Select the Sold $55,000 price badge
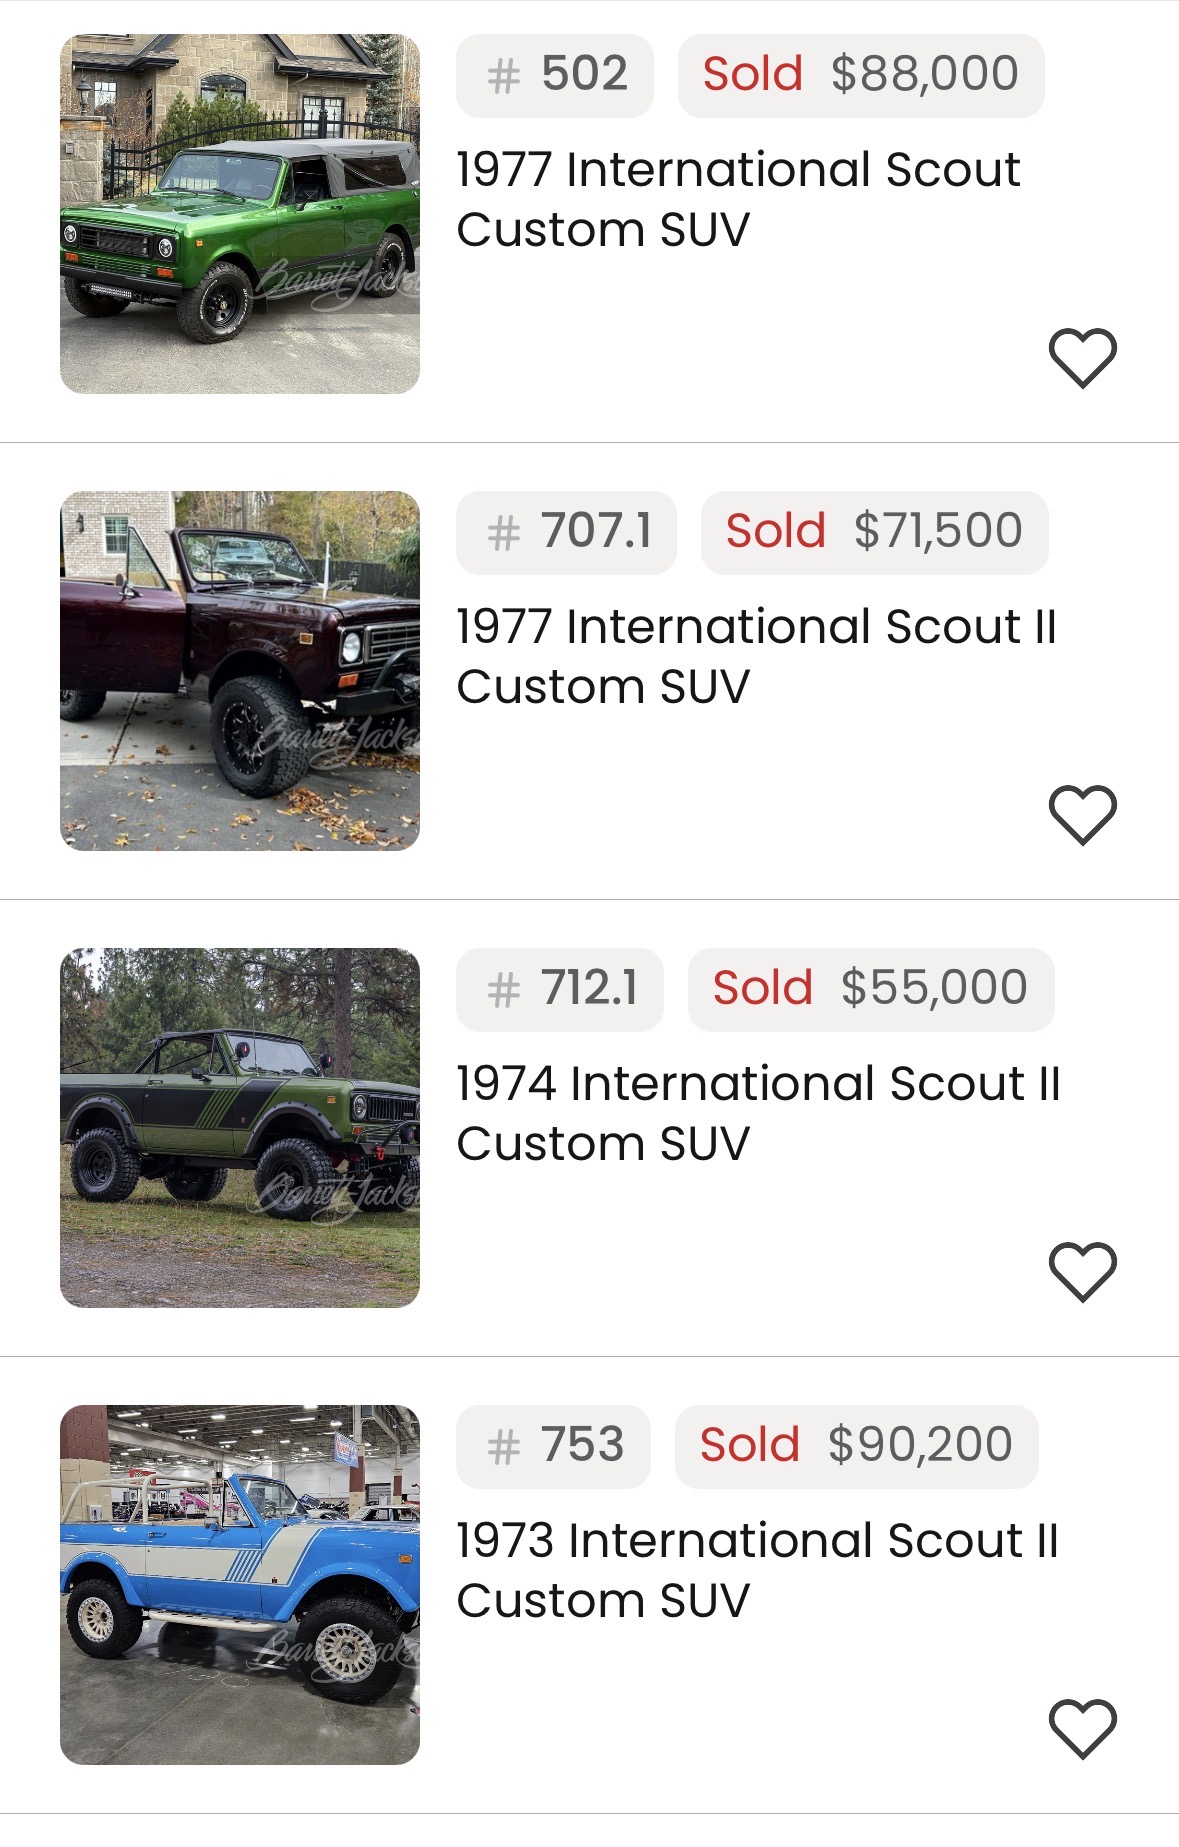 click(x=870, y=989)
